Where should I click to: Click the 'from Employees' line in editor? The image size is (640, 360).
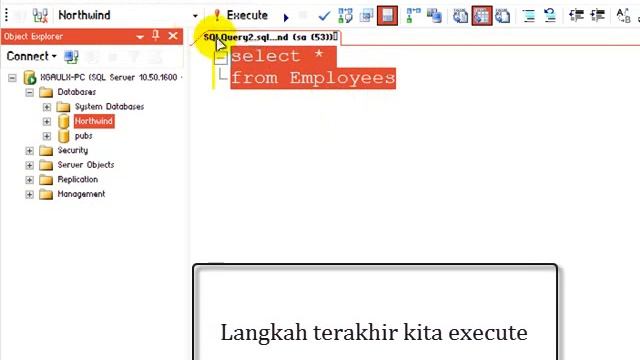click(x=313, y=78)
